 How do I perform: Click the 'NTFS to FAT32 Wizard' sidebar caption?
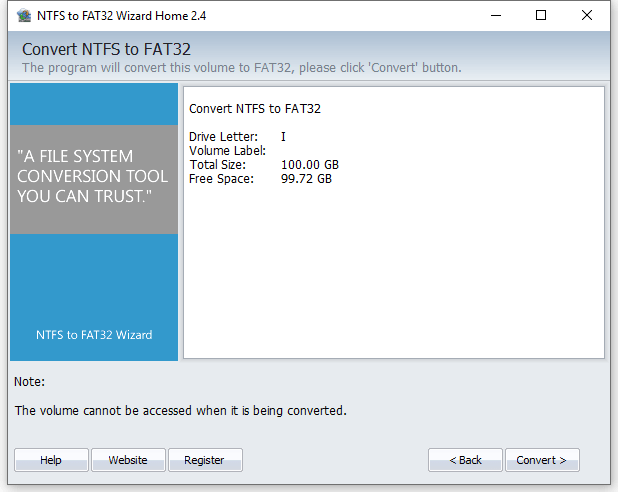coord(94,335)
